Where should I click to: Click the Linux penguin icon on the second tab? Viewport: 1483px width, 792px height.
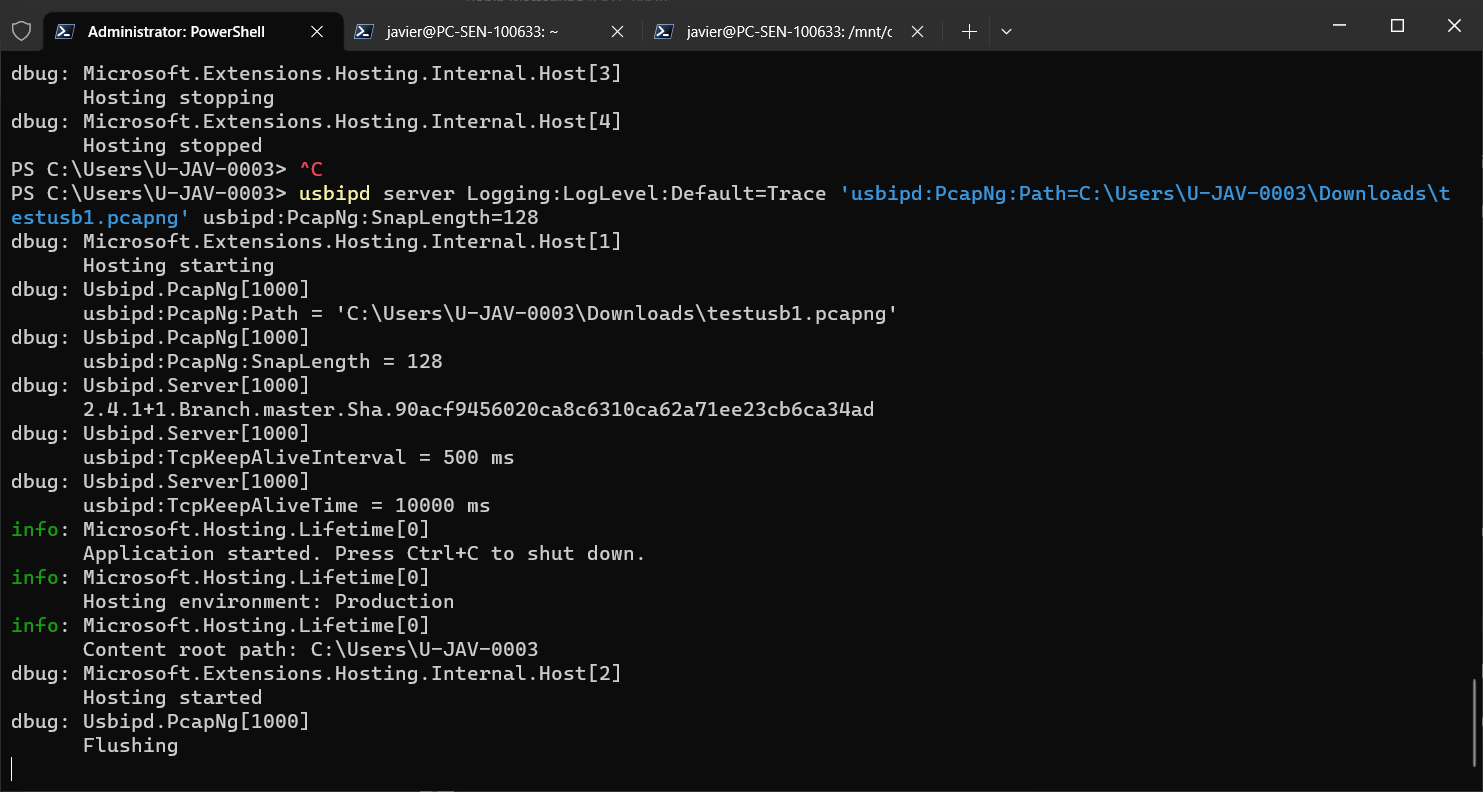point(364,31)
